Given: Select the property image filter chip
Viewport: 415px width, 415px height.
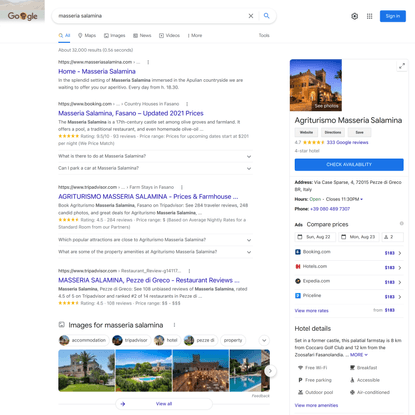Looking at the screenshot, I should click(x=233, y=340).
